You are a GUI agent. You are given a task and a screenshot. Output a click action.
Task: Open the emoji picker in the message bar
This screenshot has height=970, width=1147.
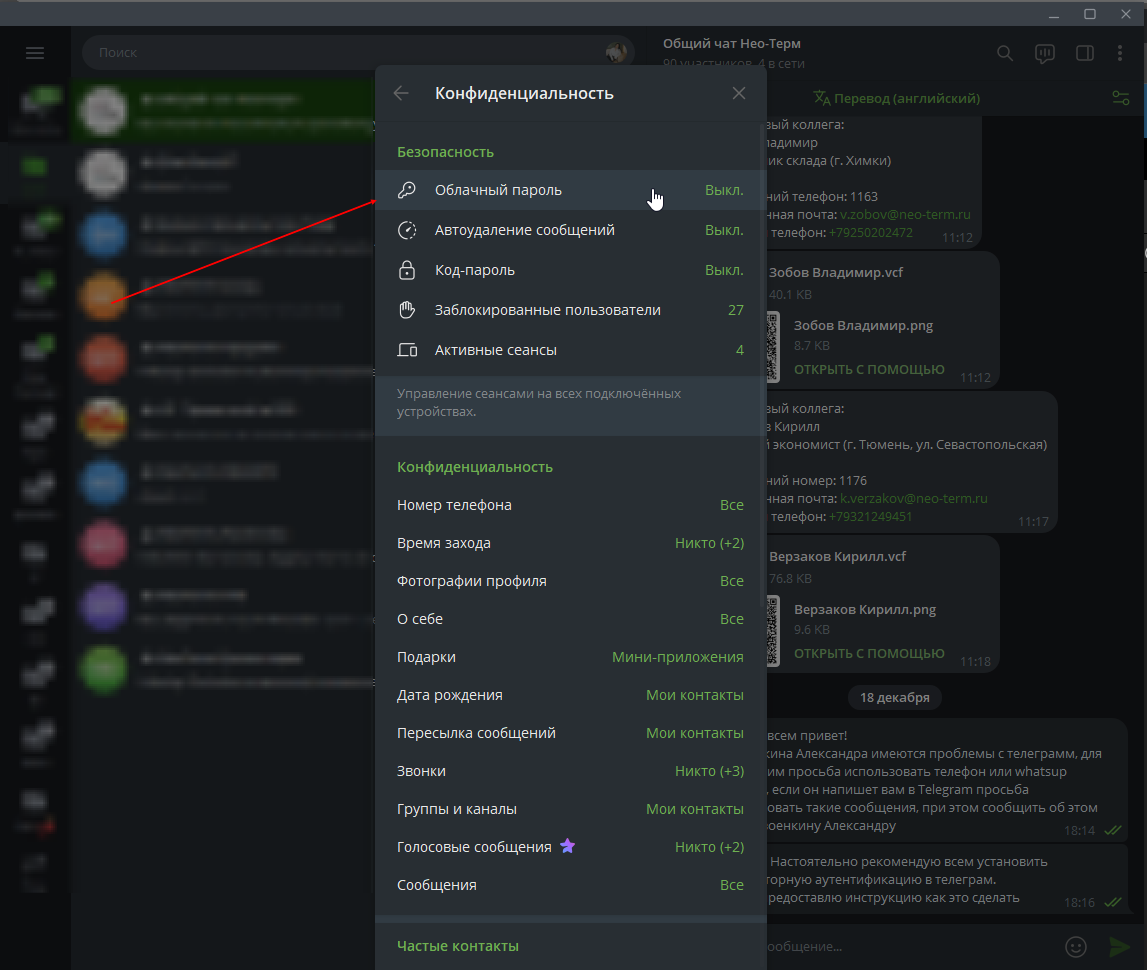(x=1075, y=947)
